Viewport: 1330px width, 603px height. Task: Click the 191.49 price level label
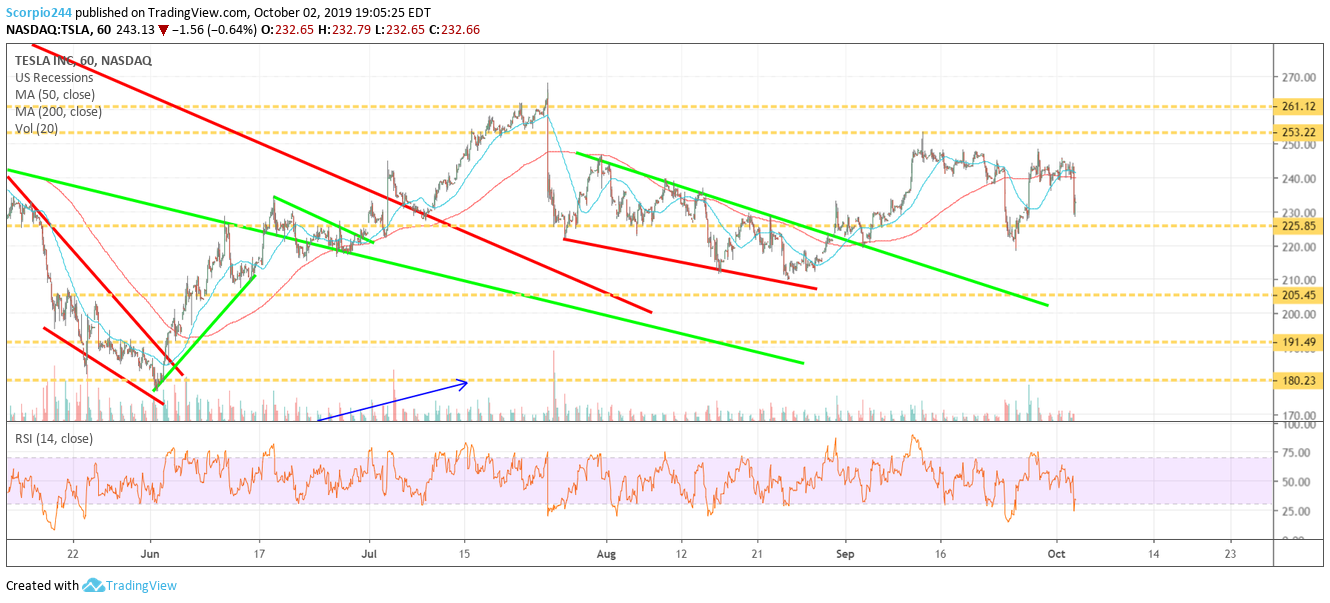1299,342
